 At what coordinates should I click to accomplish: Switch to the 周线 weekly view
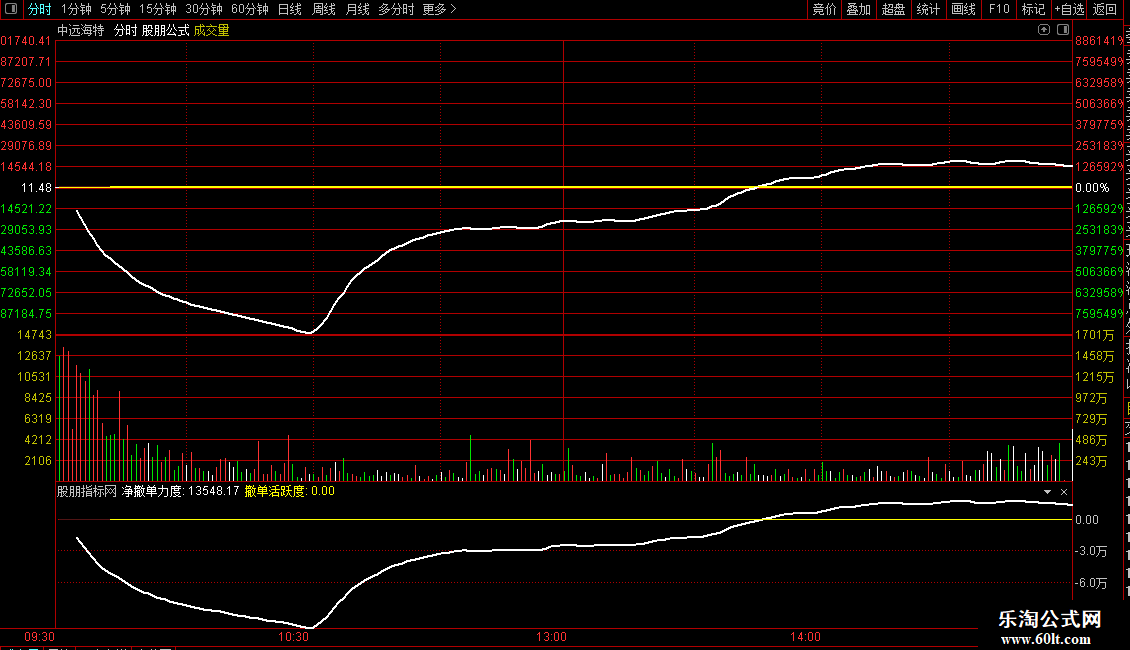click(x=324, y=9)
